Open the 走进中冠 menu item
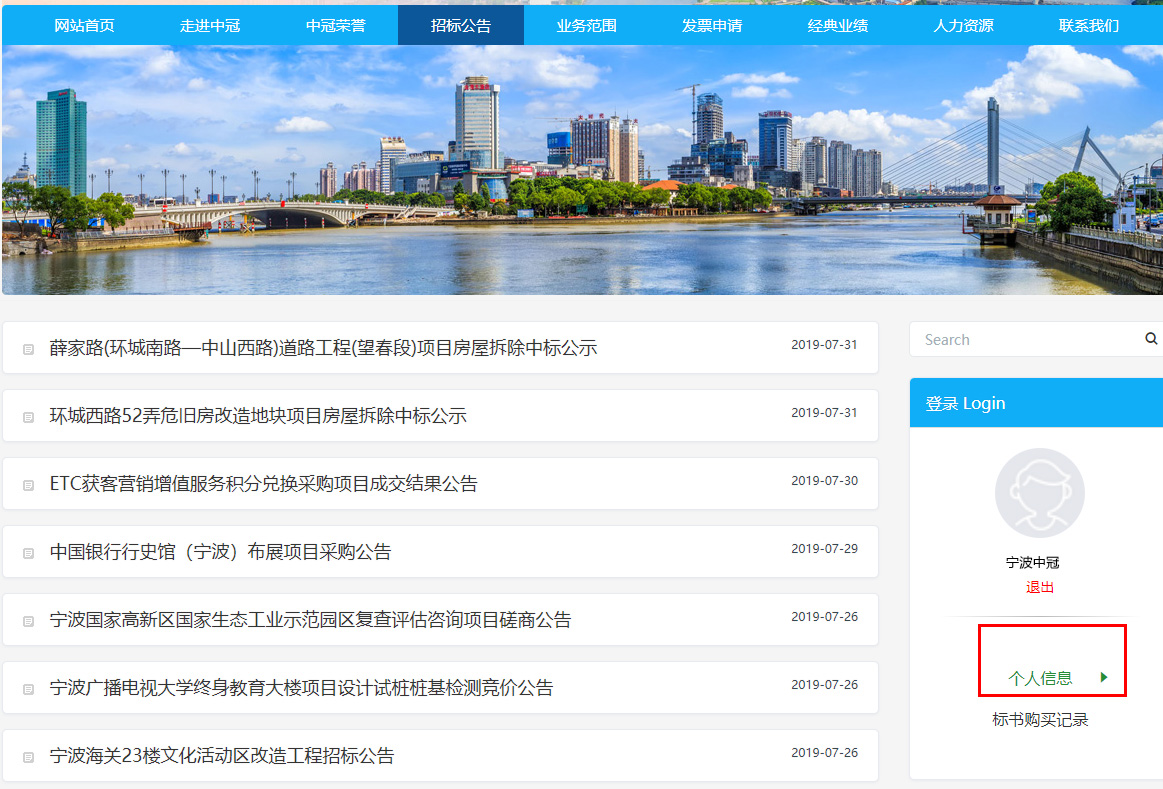The width and height of the screenshot is (1163, 789). point(210,26)
